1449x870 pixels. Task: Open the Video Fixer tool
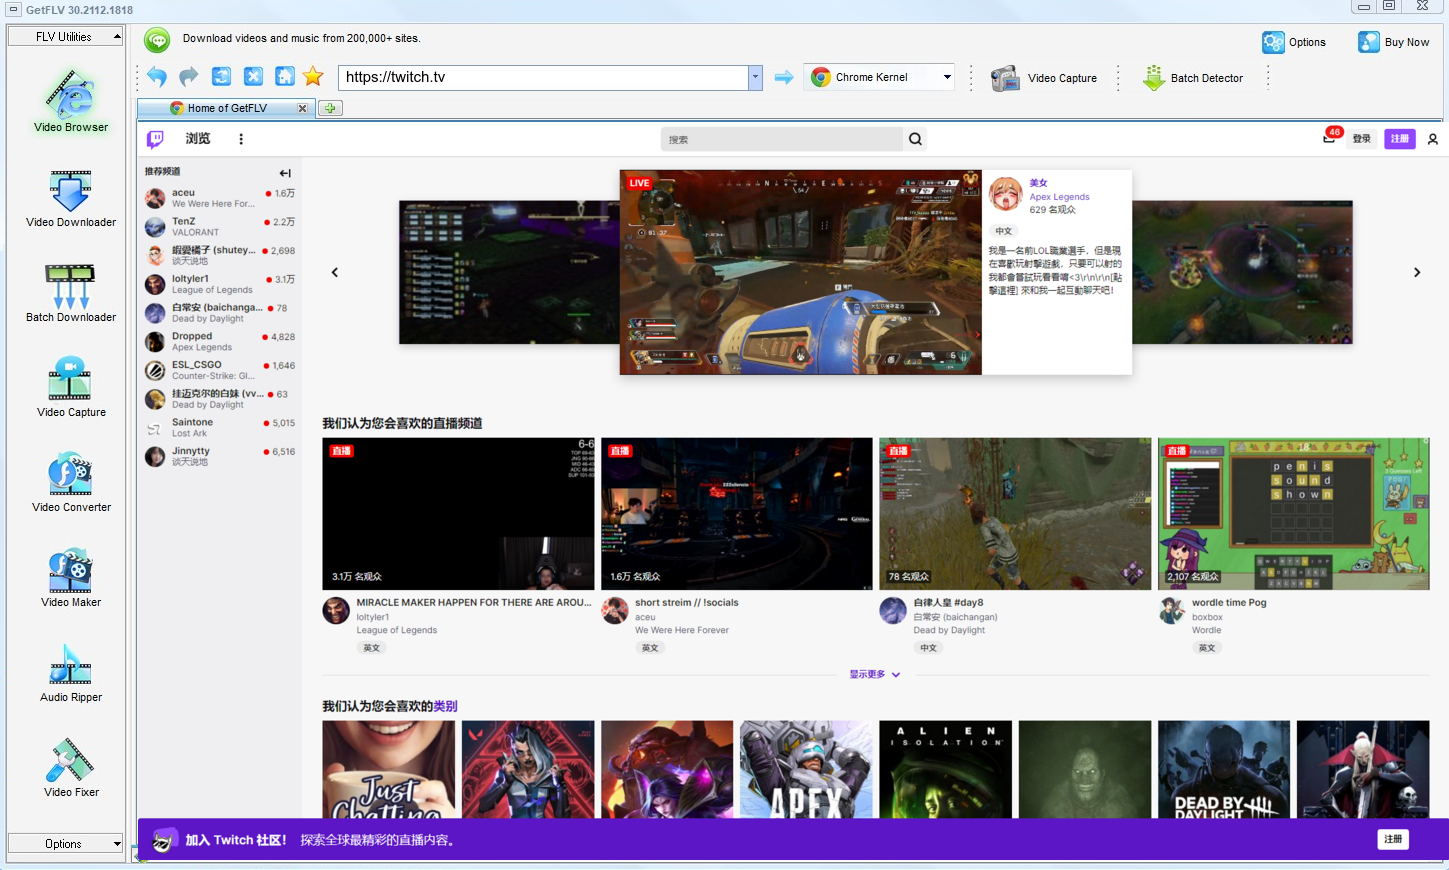[71, 768]
